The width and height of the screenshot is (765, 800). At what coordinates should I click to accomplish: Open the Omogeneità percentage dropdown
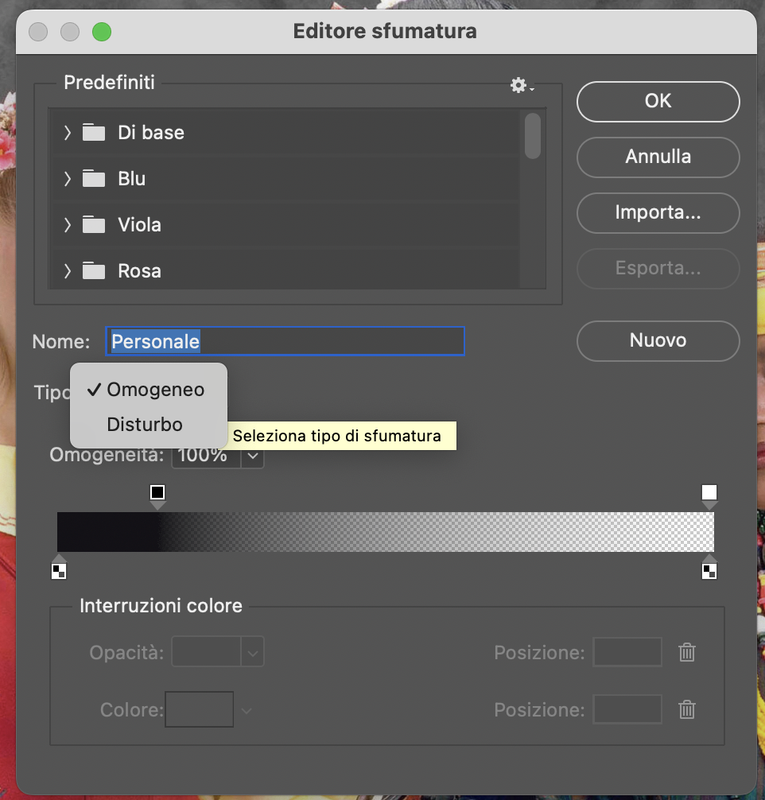point(253,455)
